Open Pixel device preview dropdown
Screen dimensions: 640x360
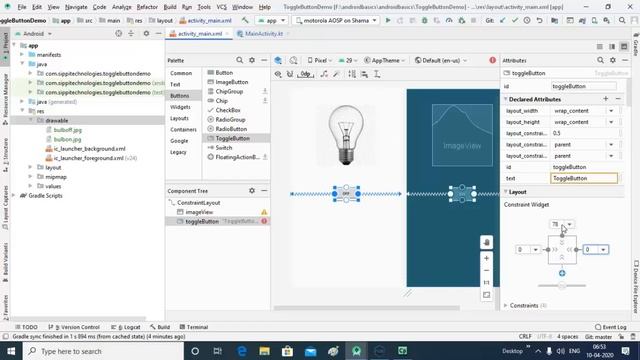[320, 60]
